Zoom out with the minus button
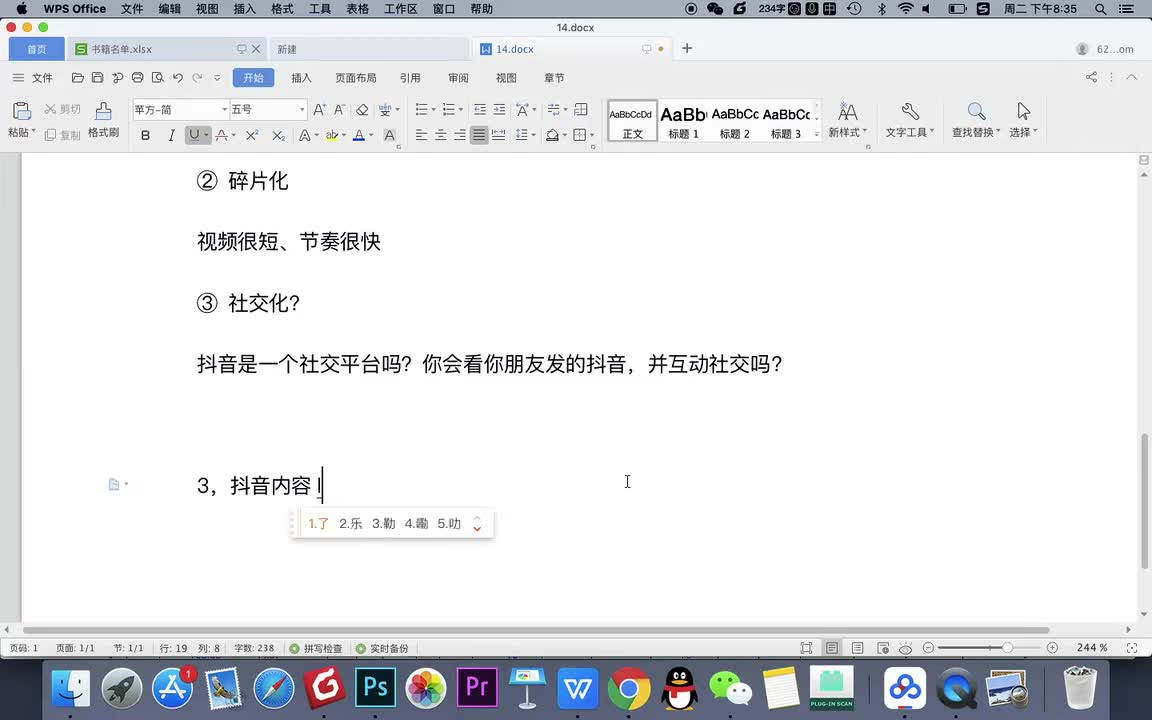Image resolution: width=1152 pixels, height=720 pixels. pyautogui.click(x=928, y=648)
